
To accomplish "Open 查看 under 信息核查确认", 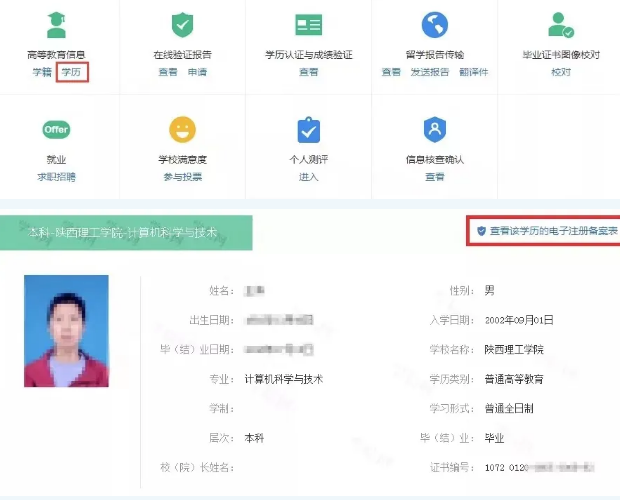I will pyautogui.click(x=435, y=177).
